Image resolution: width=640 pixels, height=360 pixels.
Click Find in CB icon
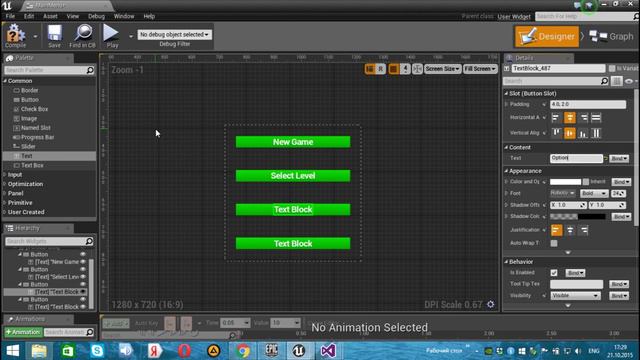pos(82,36)
